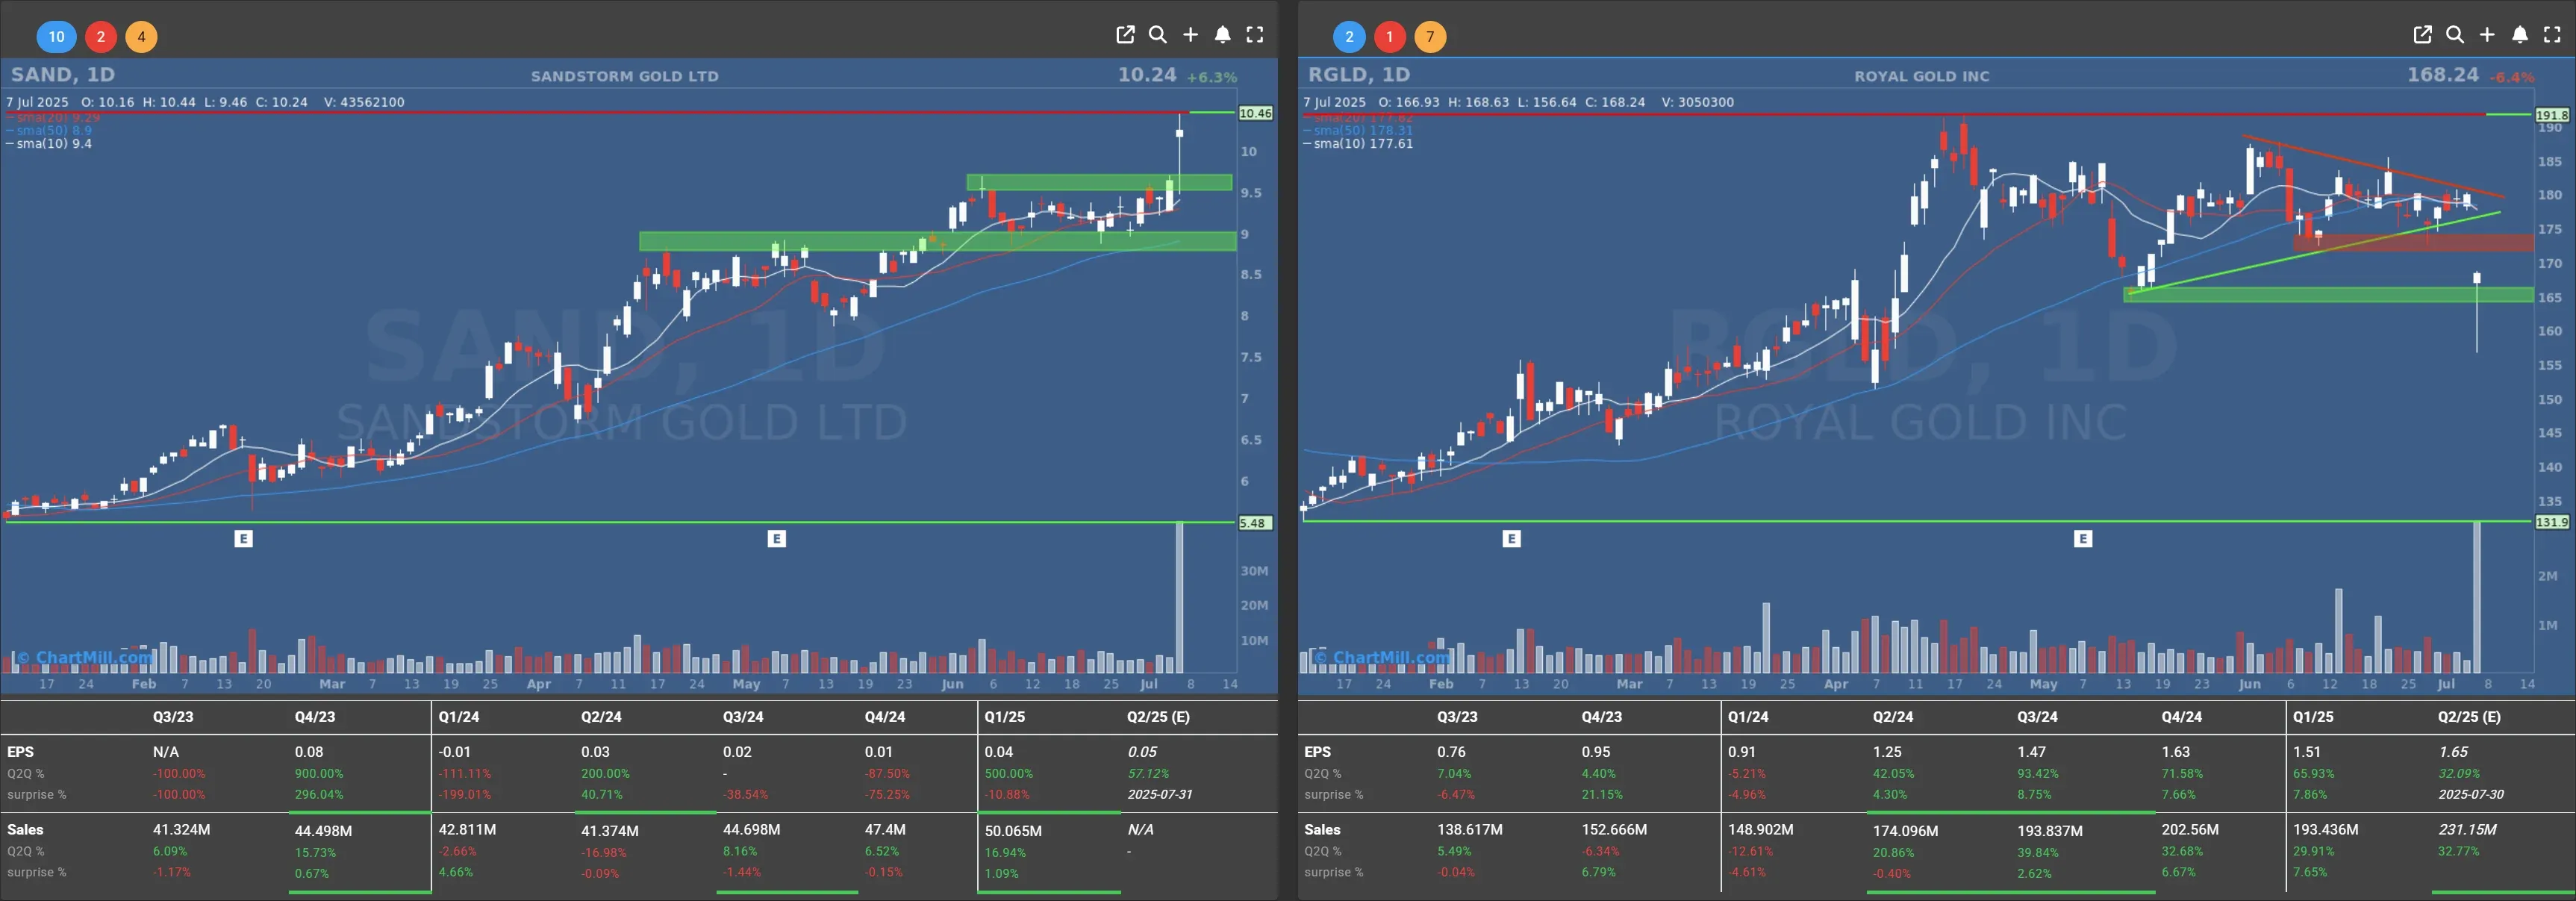Open RGLD chart in new window icon
Screen dimensions: 2576x901
click(x=2422, y=35)
